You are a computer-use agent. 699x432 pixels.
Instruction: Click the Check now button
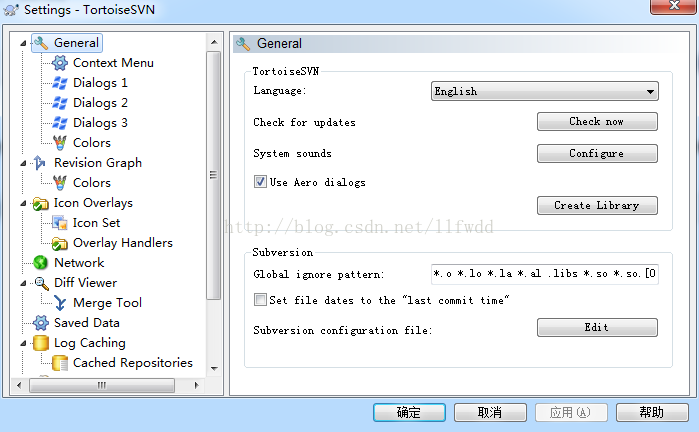[597, 121]
